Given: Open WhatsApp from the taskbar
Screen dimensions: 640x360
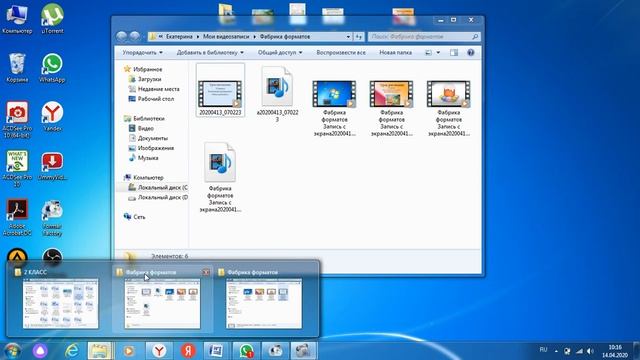Looking at the screenshot, I should click(x=246, y=351).
